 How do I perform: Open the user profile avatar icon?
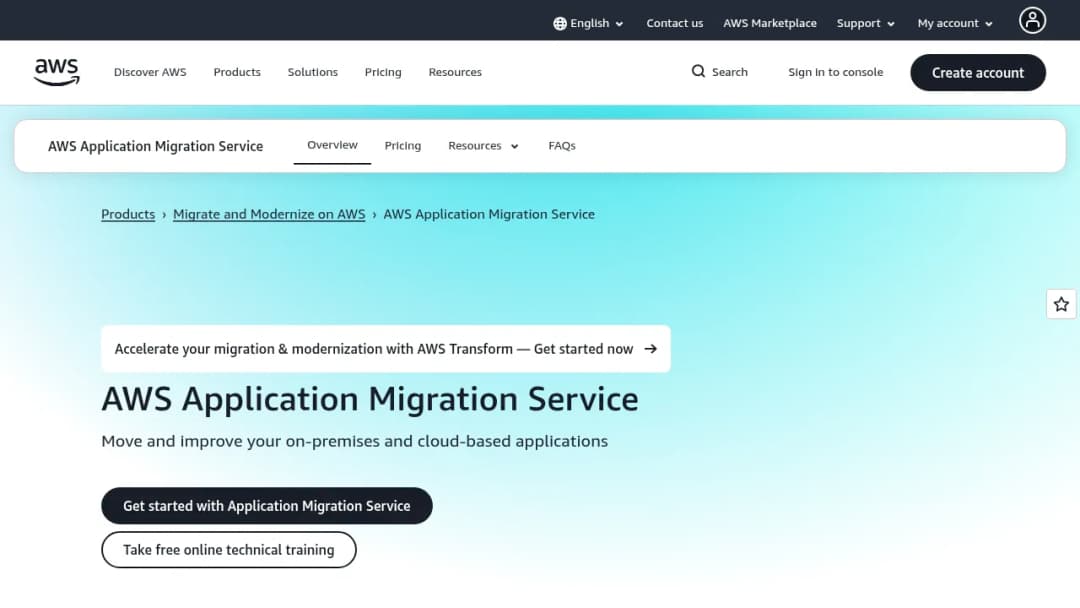pyautogui.click(x=1032, y=21)
